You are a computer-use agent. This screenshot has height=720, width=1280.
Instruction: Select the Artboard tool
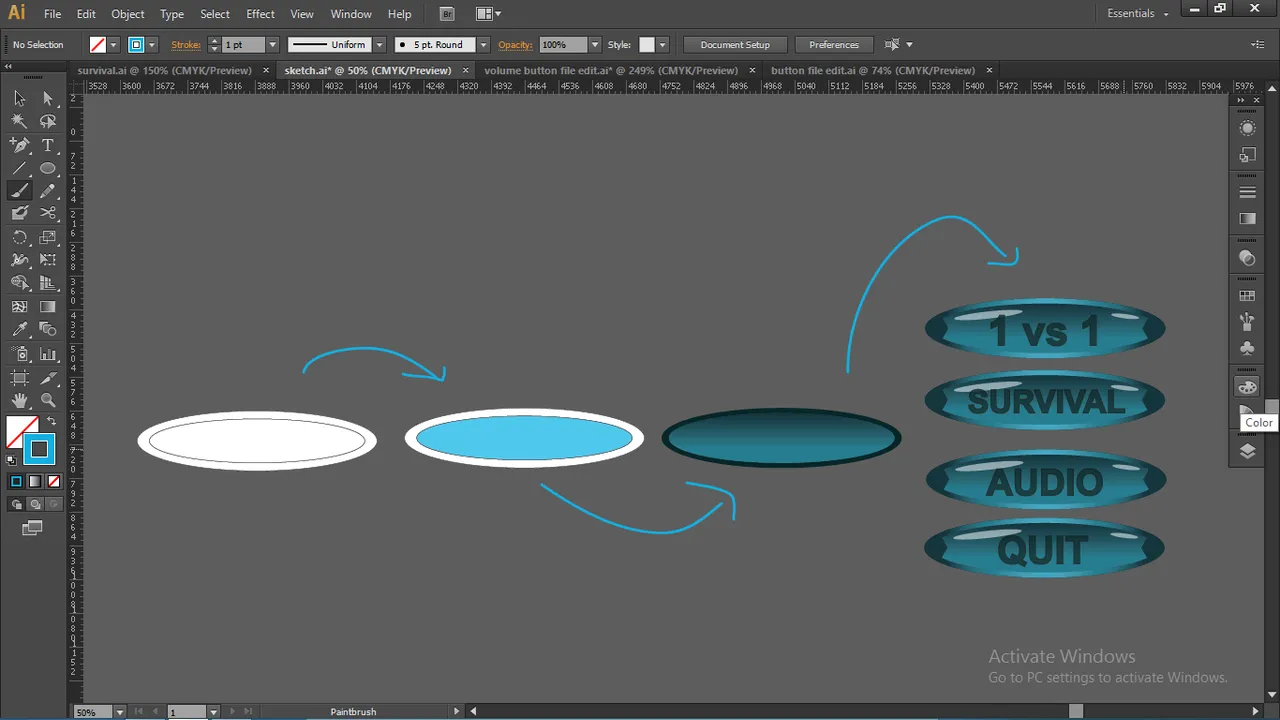tap(19, 378)
